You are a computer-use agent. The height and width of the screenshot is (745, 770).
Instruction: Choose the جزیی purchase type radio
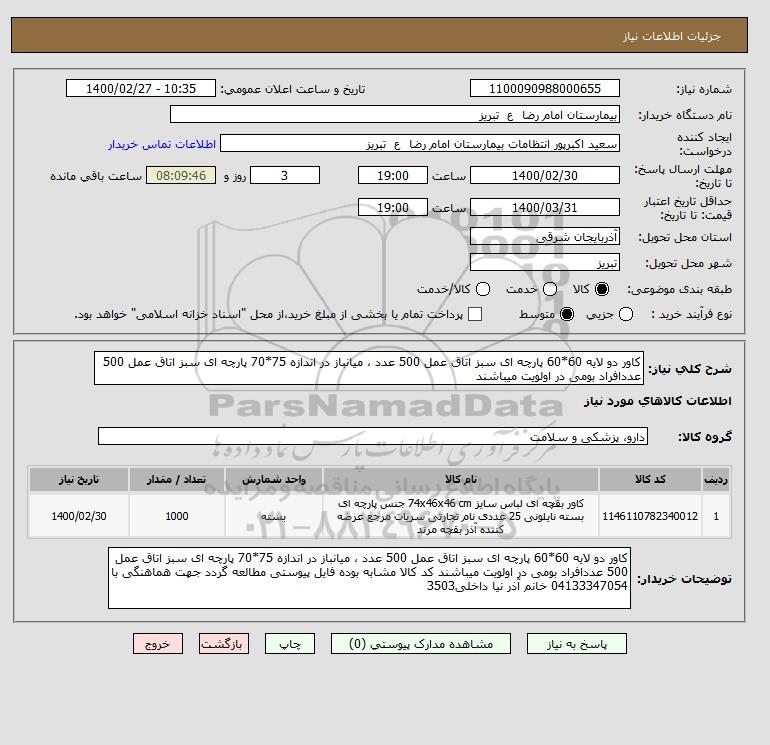[626, 314]
